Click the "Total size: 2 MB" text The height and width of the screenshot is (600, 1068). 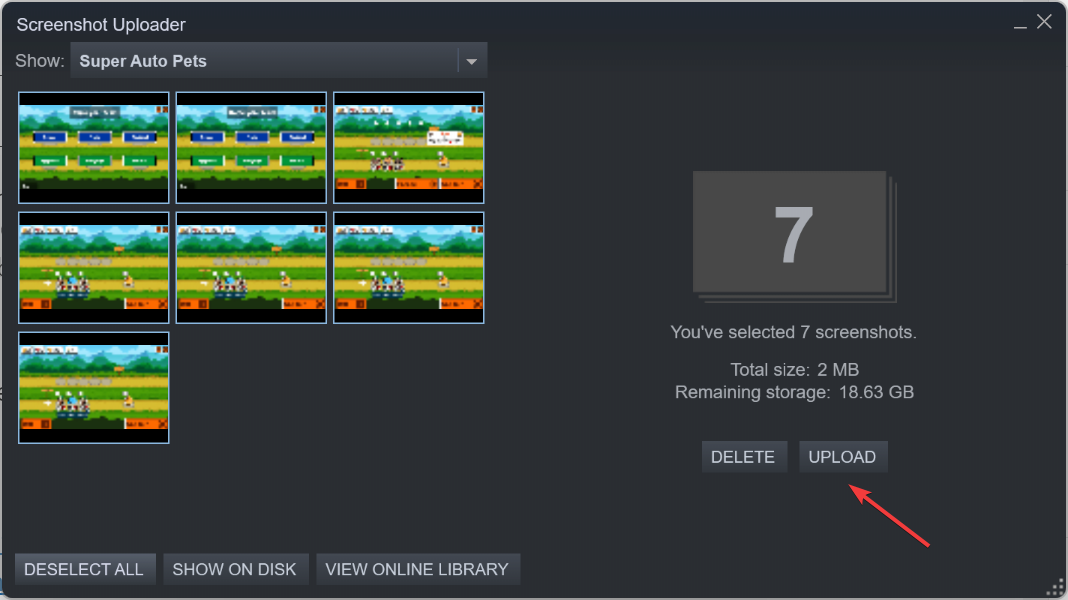[794, 370]
